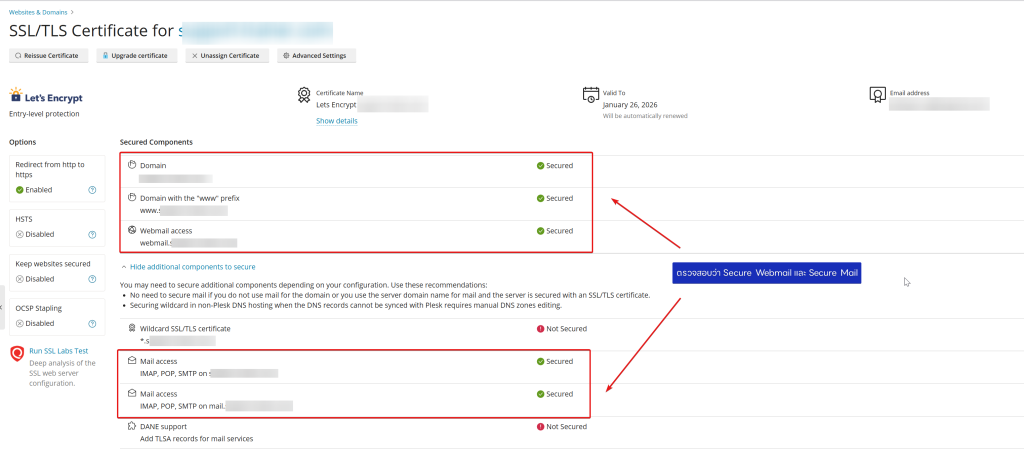This screenshot has width=1024, height=449.
Task: Click the DANE support icon
Action: (131, 426)
